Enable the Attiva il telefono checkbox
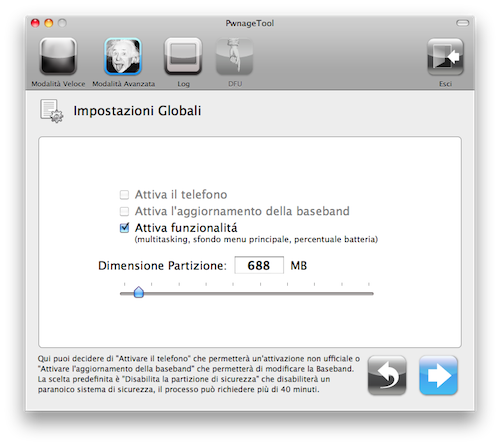The height and width of the screenshot is (446, 500). (124, 194)
